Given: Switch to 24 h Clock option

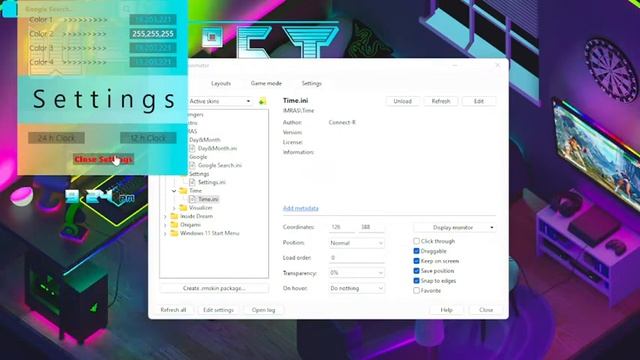Looking at the screenshot, I should pos(56,138).
